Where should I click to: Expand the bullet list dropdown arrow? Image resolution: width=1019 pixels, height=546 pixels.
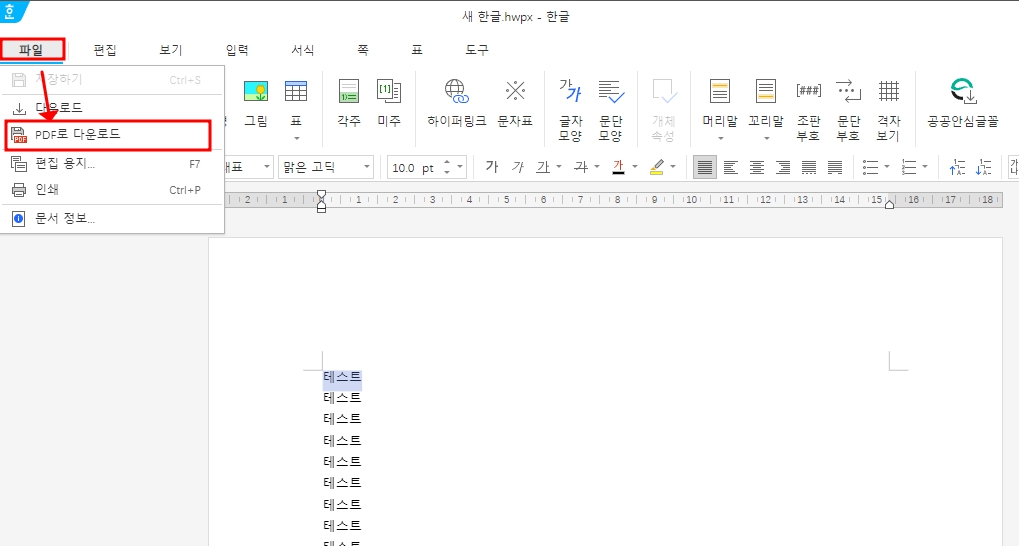[886, 167]
